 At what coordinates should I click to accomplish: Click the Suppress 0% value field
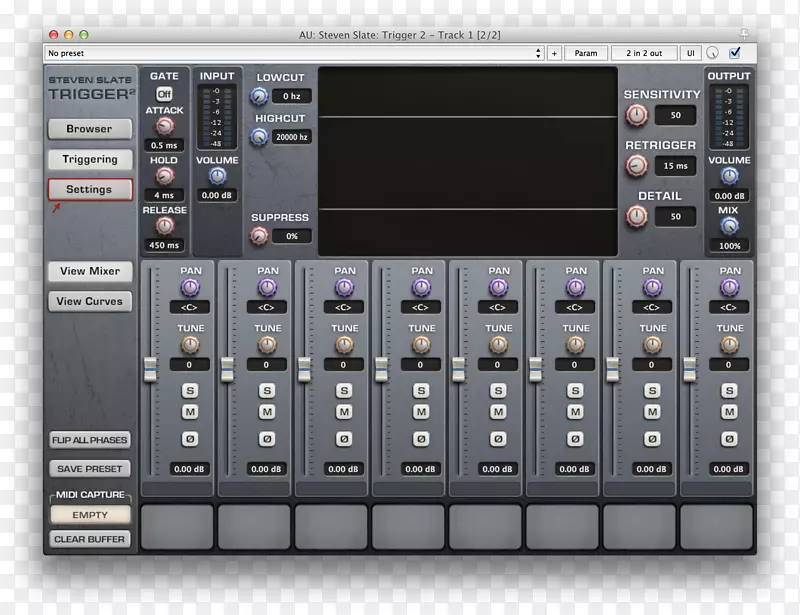tap(292, 236)
